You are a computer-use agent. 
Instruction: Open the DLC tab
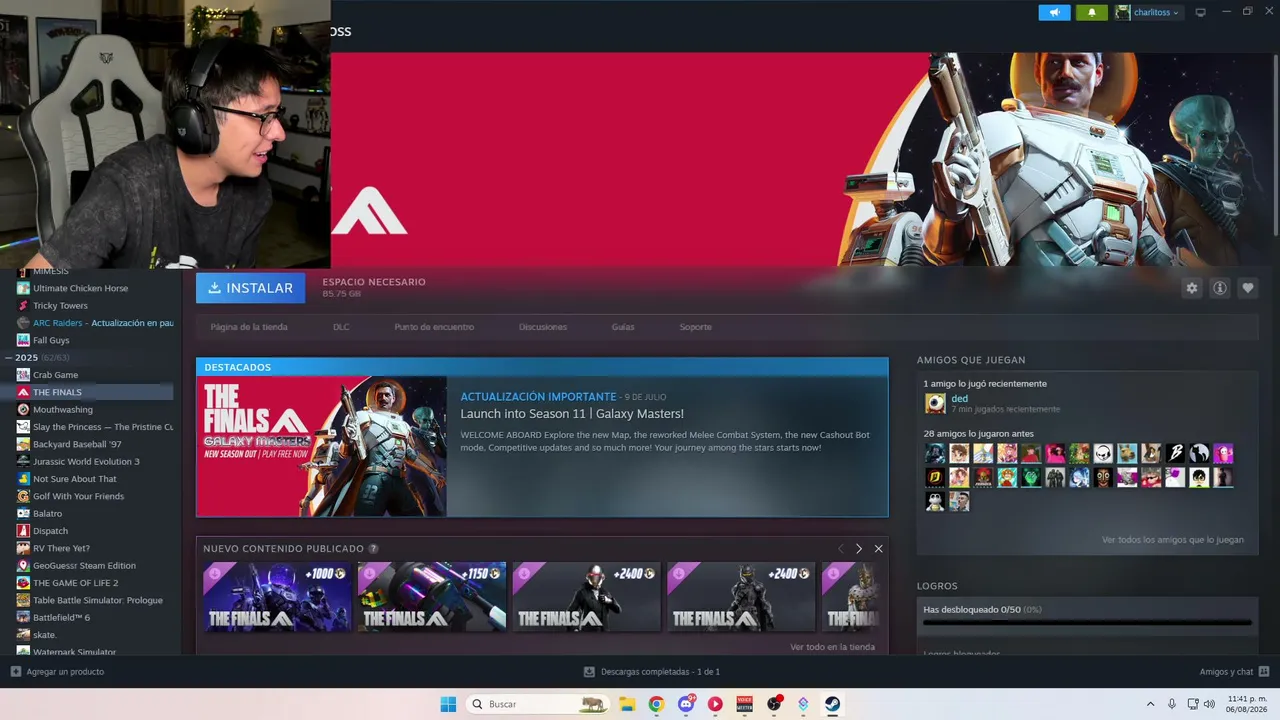click(341, 327)
